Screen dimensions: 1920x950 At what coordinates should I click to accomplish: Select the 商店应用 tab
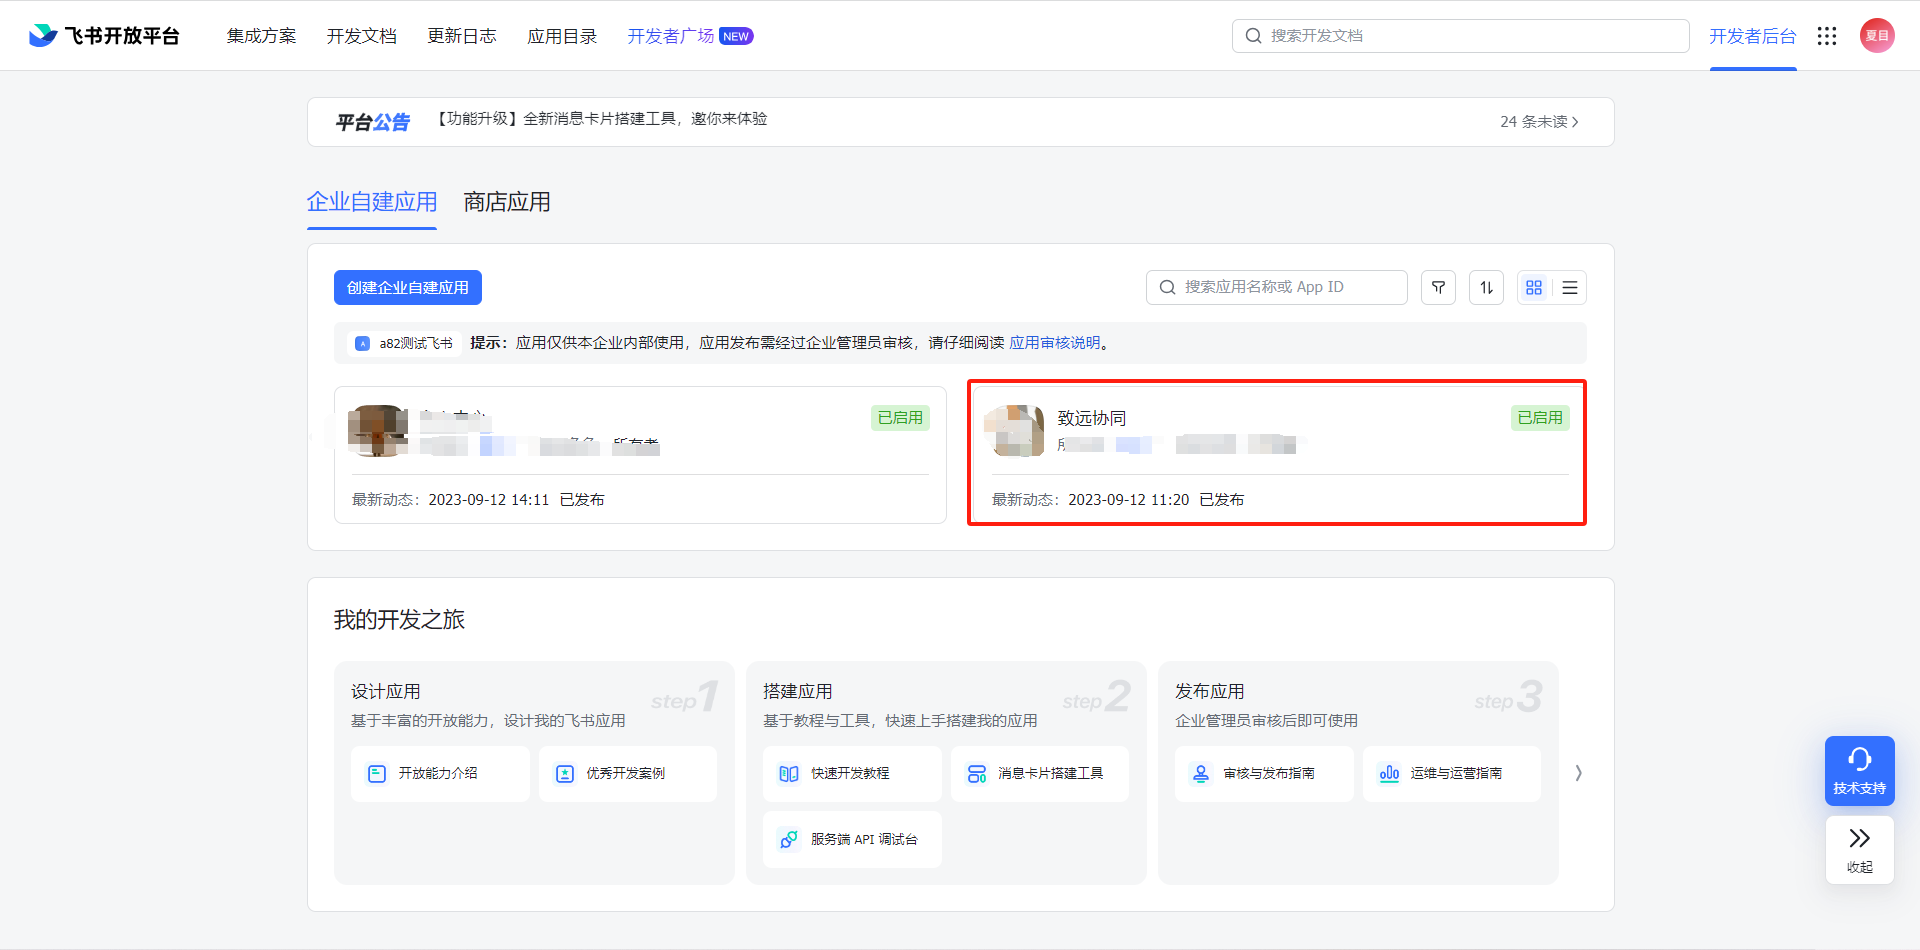tap(506, 202)
